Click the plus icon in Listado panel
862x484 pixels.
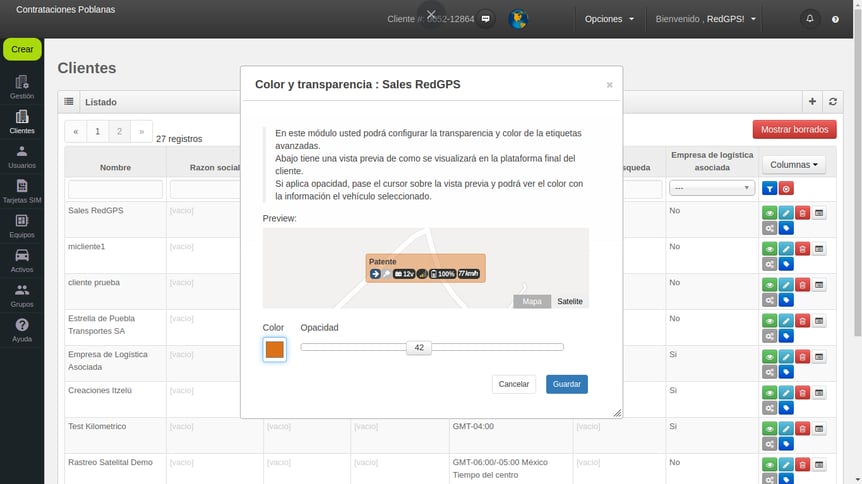tap(812, 102)
